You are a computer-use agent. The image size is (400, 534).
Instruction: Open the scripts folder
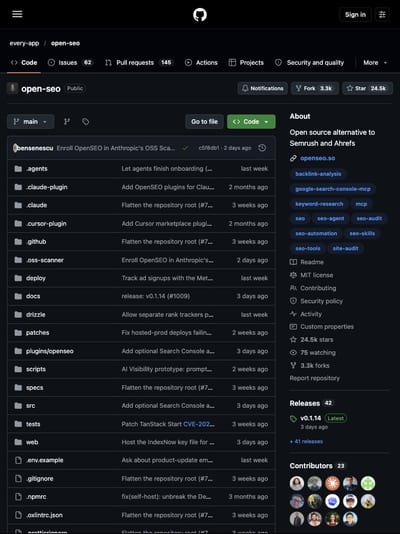pos(36,369)
